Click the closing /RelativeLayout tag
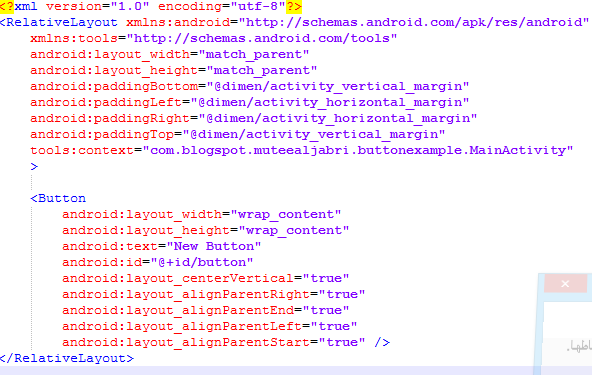592x375 pixels. coord(67,358)
